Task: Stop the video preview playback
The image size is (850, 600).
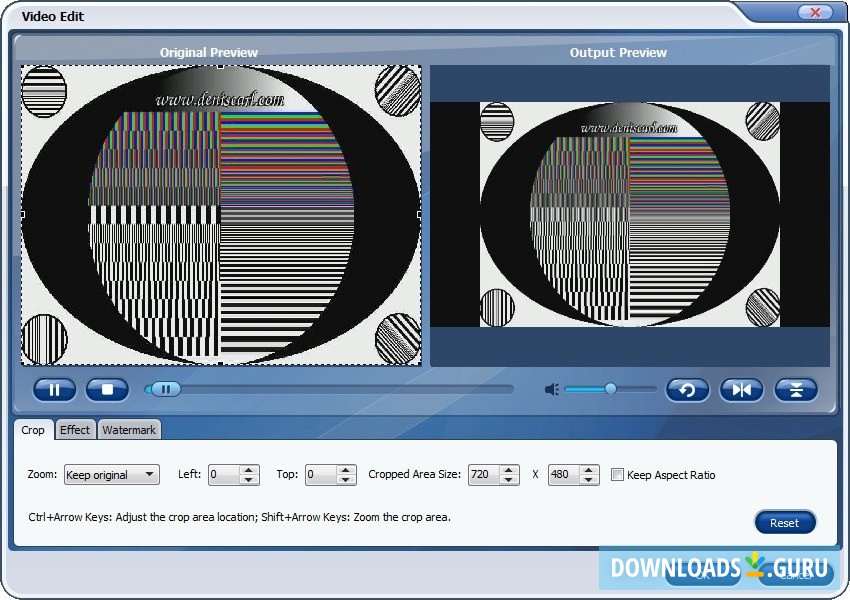Action: coord(107,390)
